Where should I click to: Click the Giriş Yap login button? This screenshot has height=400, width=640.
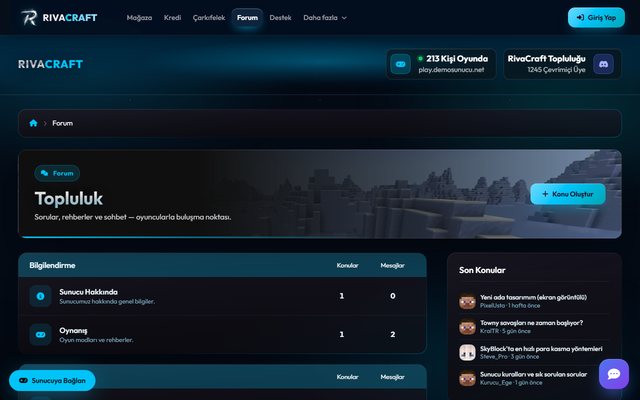click(596, 18)
